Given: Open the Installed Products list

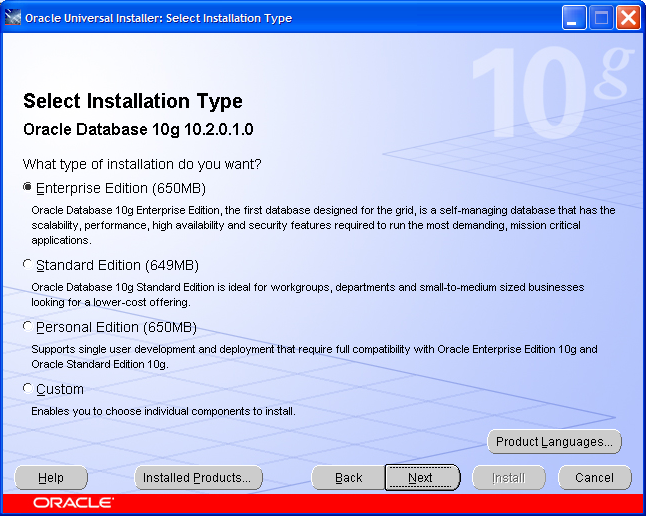Looking at the screenshot, I should tap(199, 478).
